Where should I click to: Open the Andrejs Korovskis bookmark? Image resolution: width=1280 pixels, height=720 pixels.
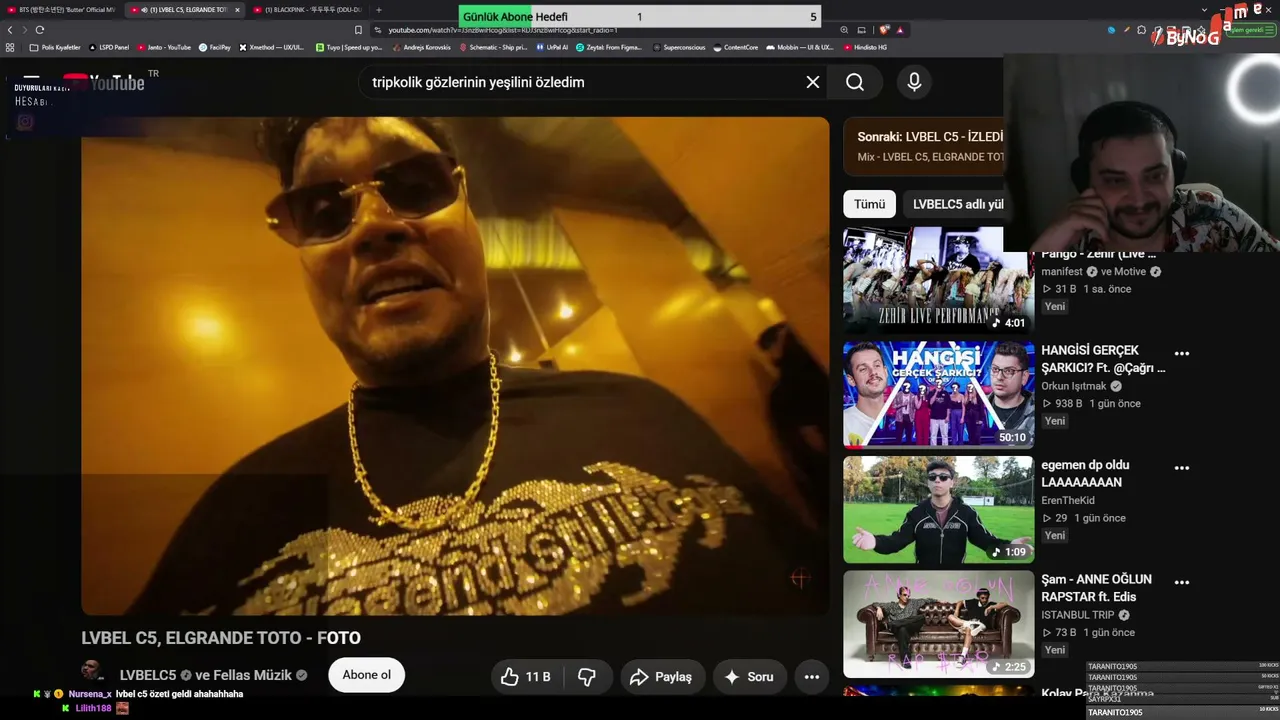click(423, 47)
